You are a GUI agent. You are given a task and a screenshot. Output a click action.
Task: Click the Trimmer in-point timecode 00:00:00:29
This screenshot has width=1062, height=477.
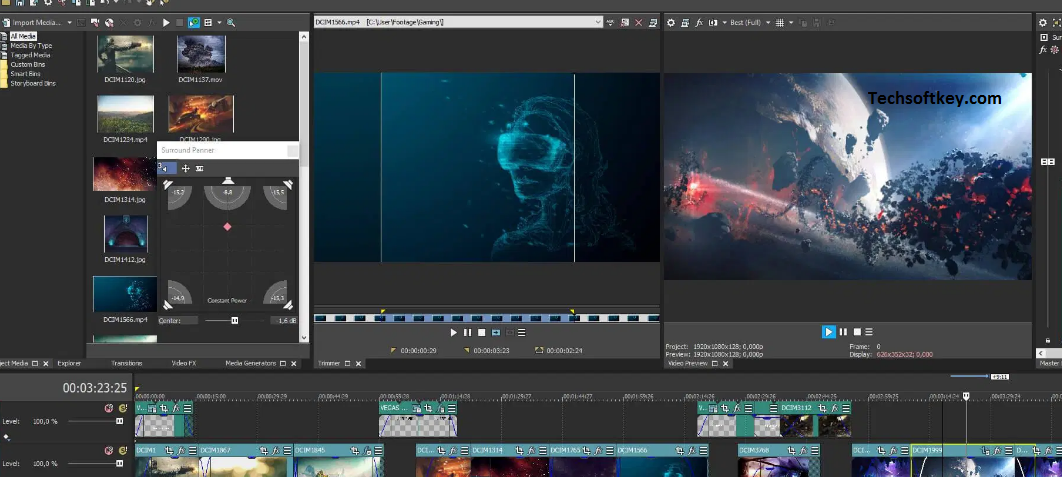click(x=419, y=351)
